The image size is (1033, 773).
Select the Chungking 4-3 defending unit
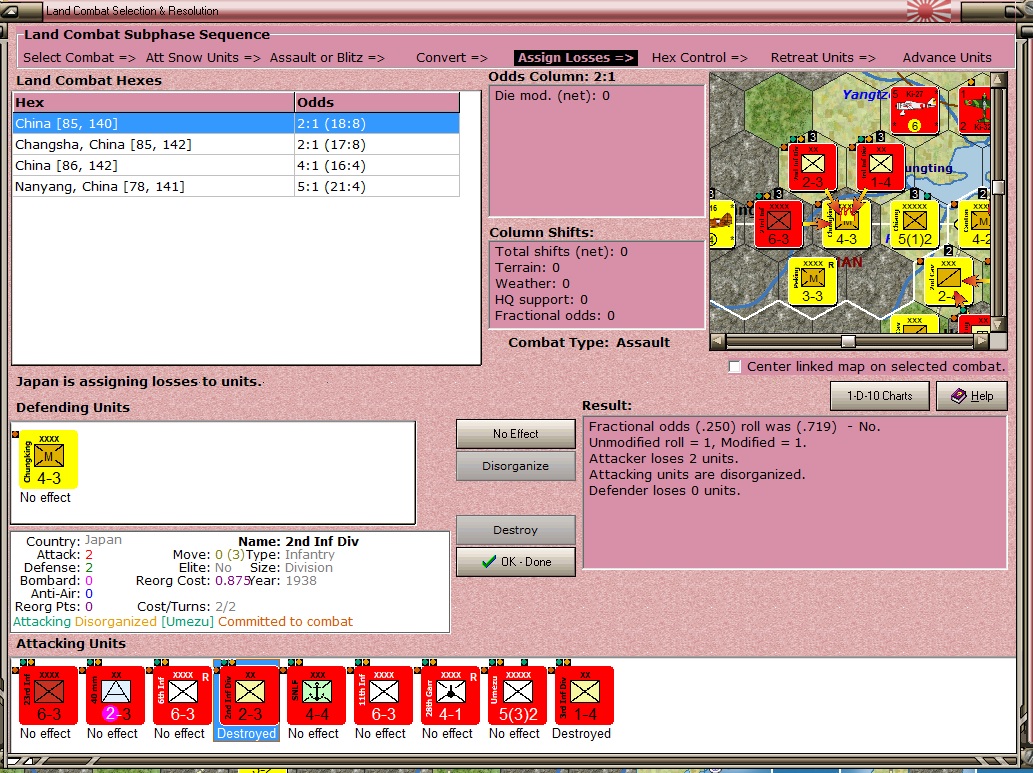(x=49, y=459)
